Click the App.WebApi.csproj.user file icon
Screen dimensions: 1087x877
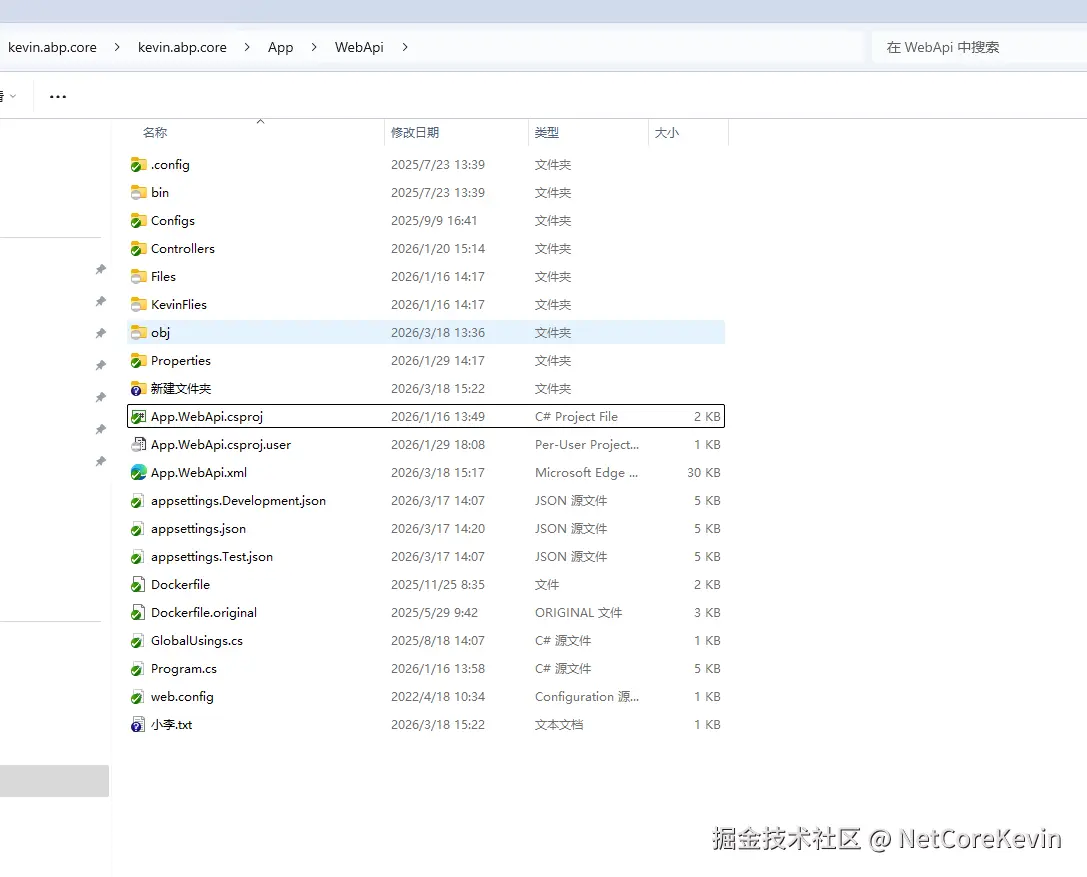coord(139,445)
